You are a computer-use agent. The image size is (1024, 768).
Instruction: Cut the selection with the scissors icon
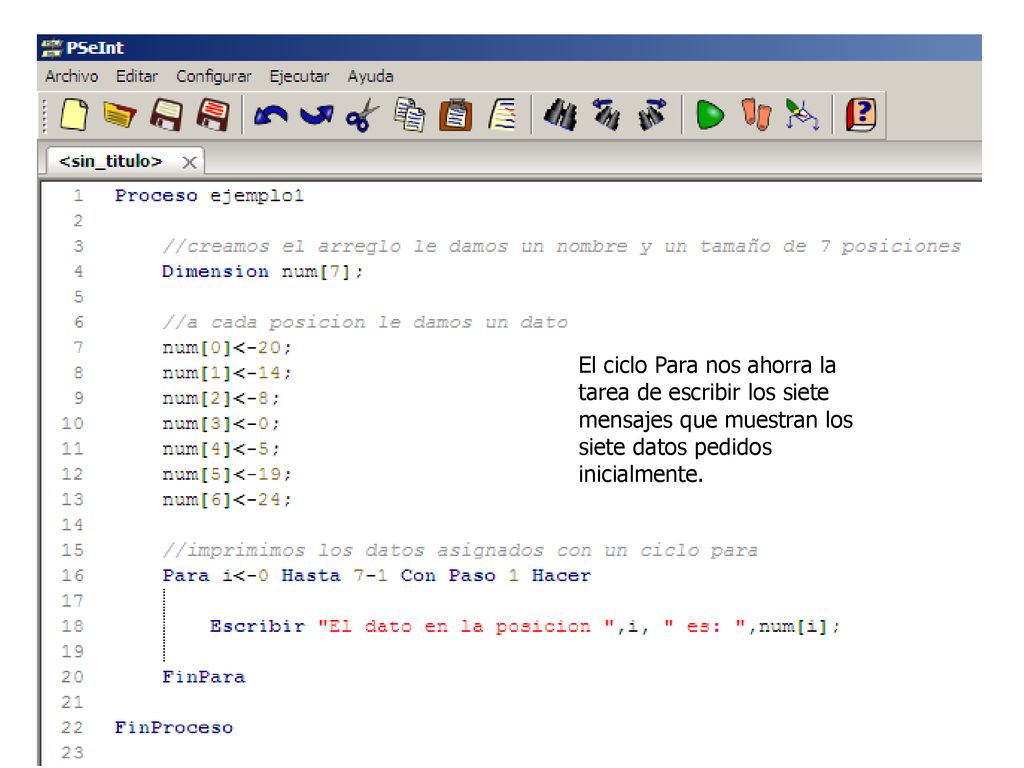click(362, 116)
